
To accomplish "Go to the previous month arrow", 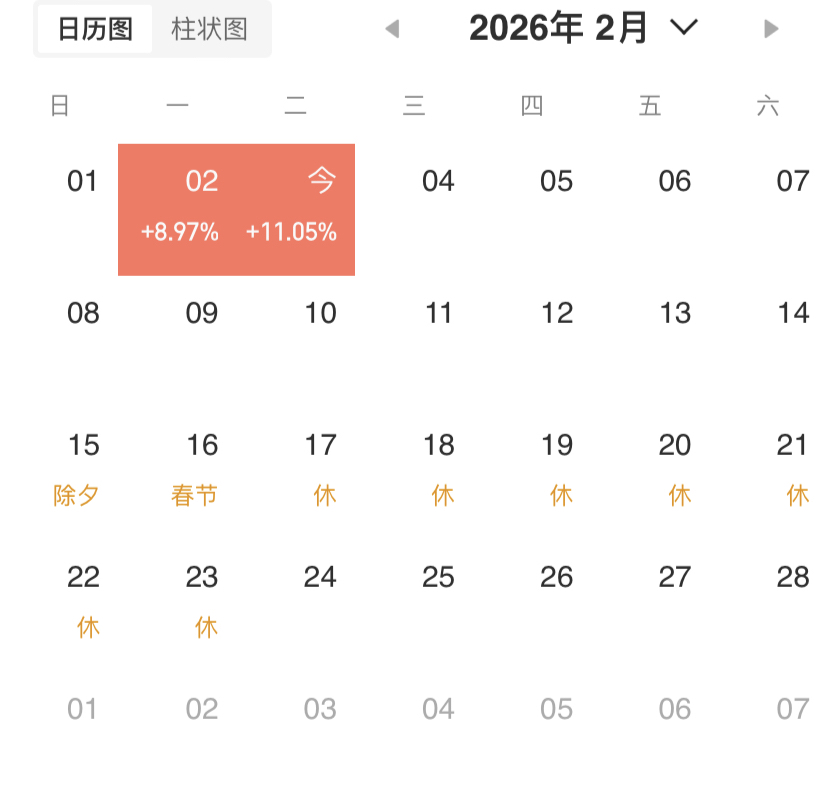I will [392, 29].
